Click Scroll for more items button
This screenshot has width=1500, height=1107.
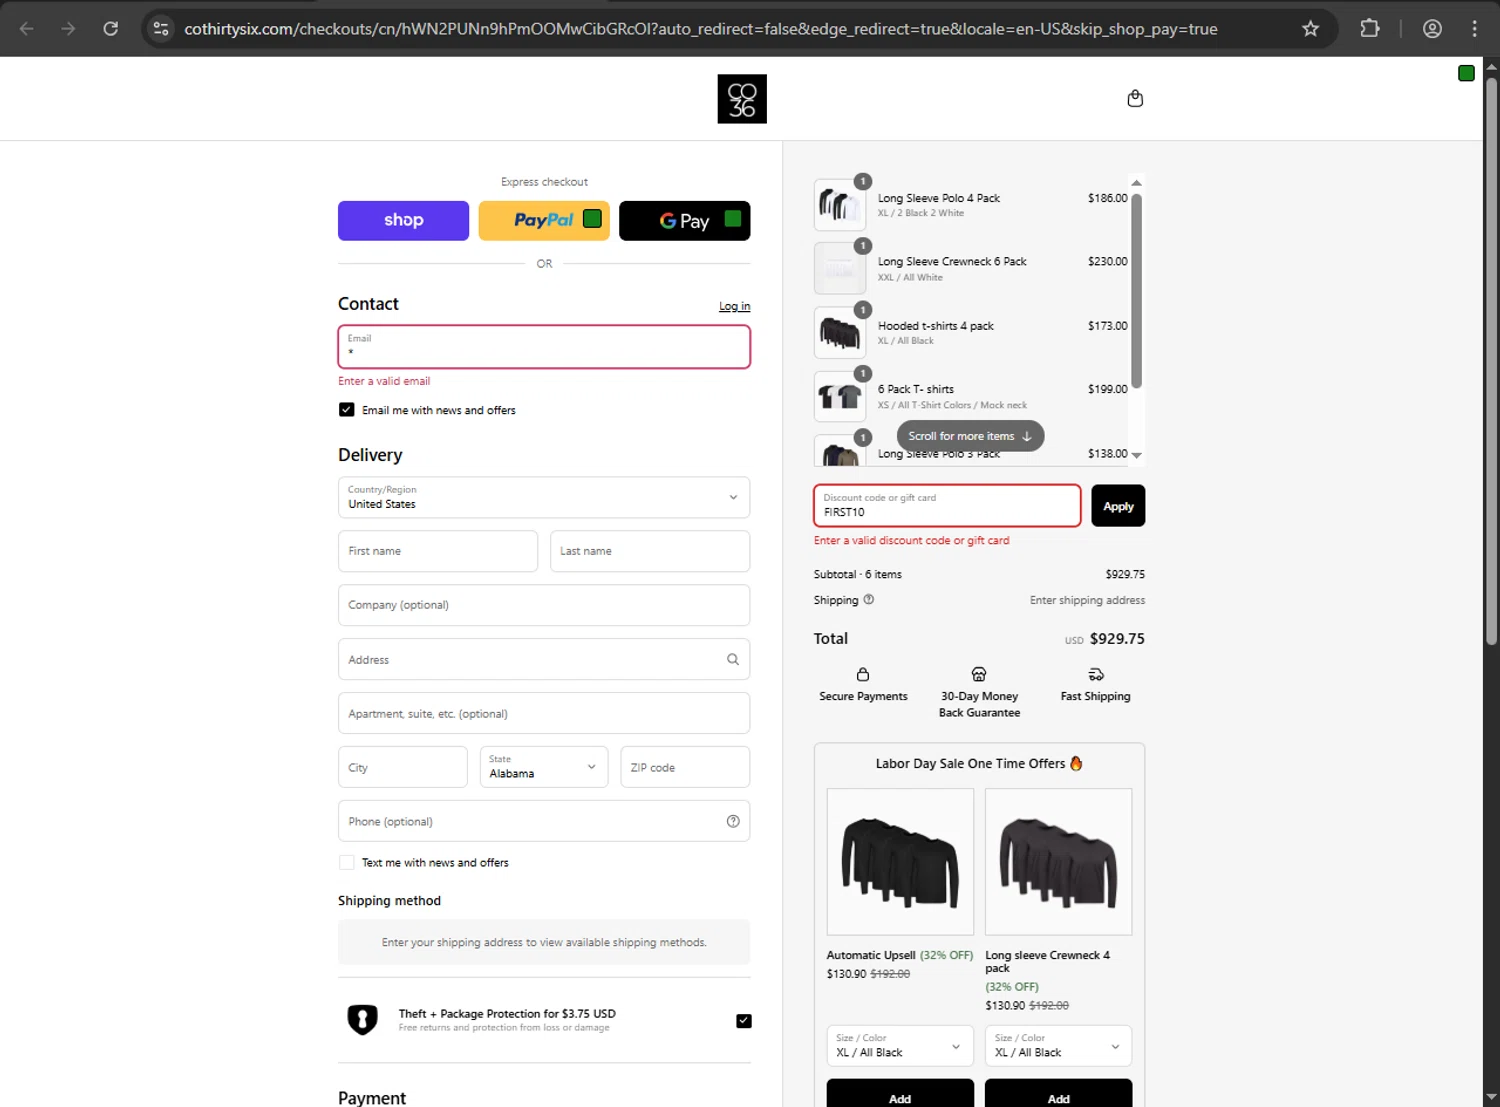[x=970, y=436]
